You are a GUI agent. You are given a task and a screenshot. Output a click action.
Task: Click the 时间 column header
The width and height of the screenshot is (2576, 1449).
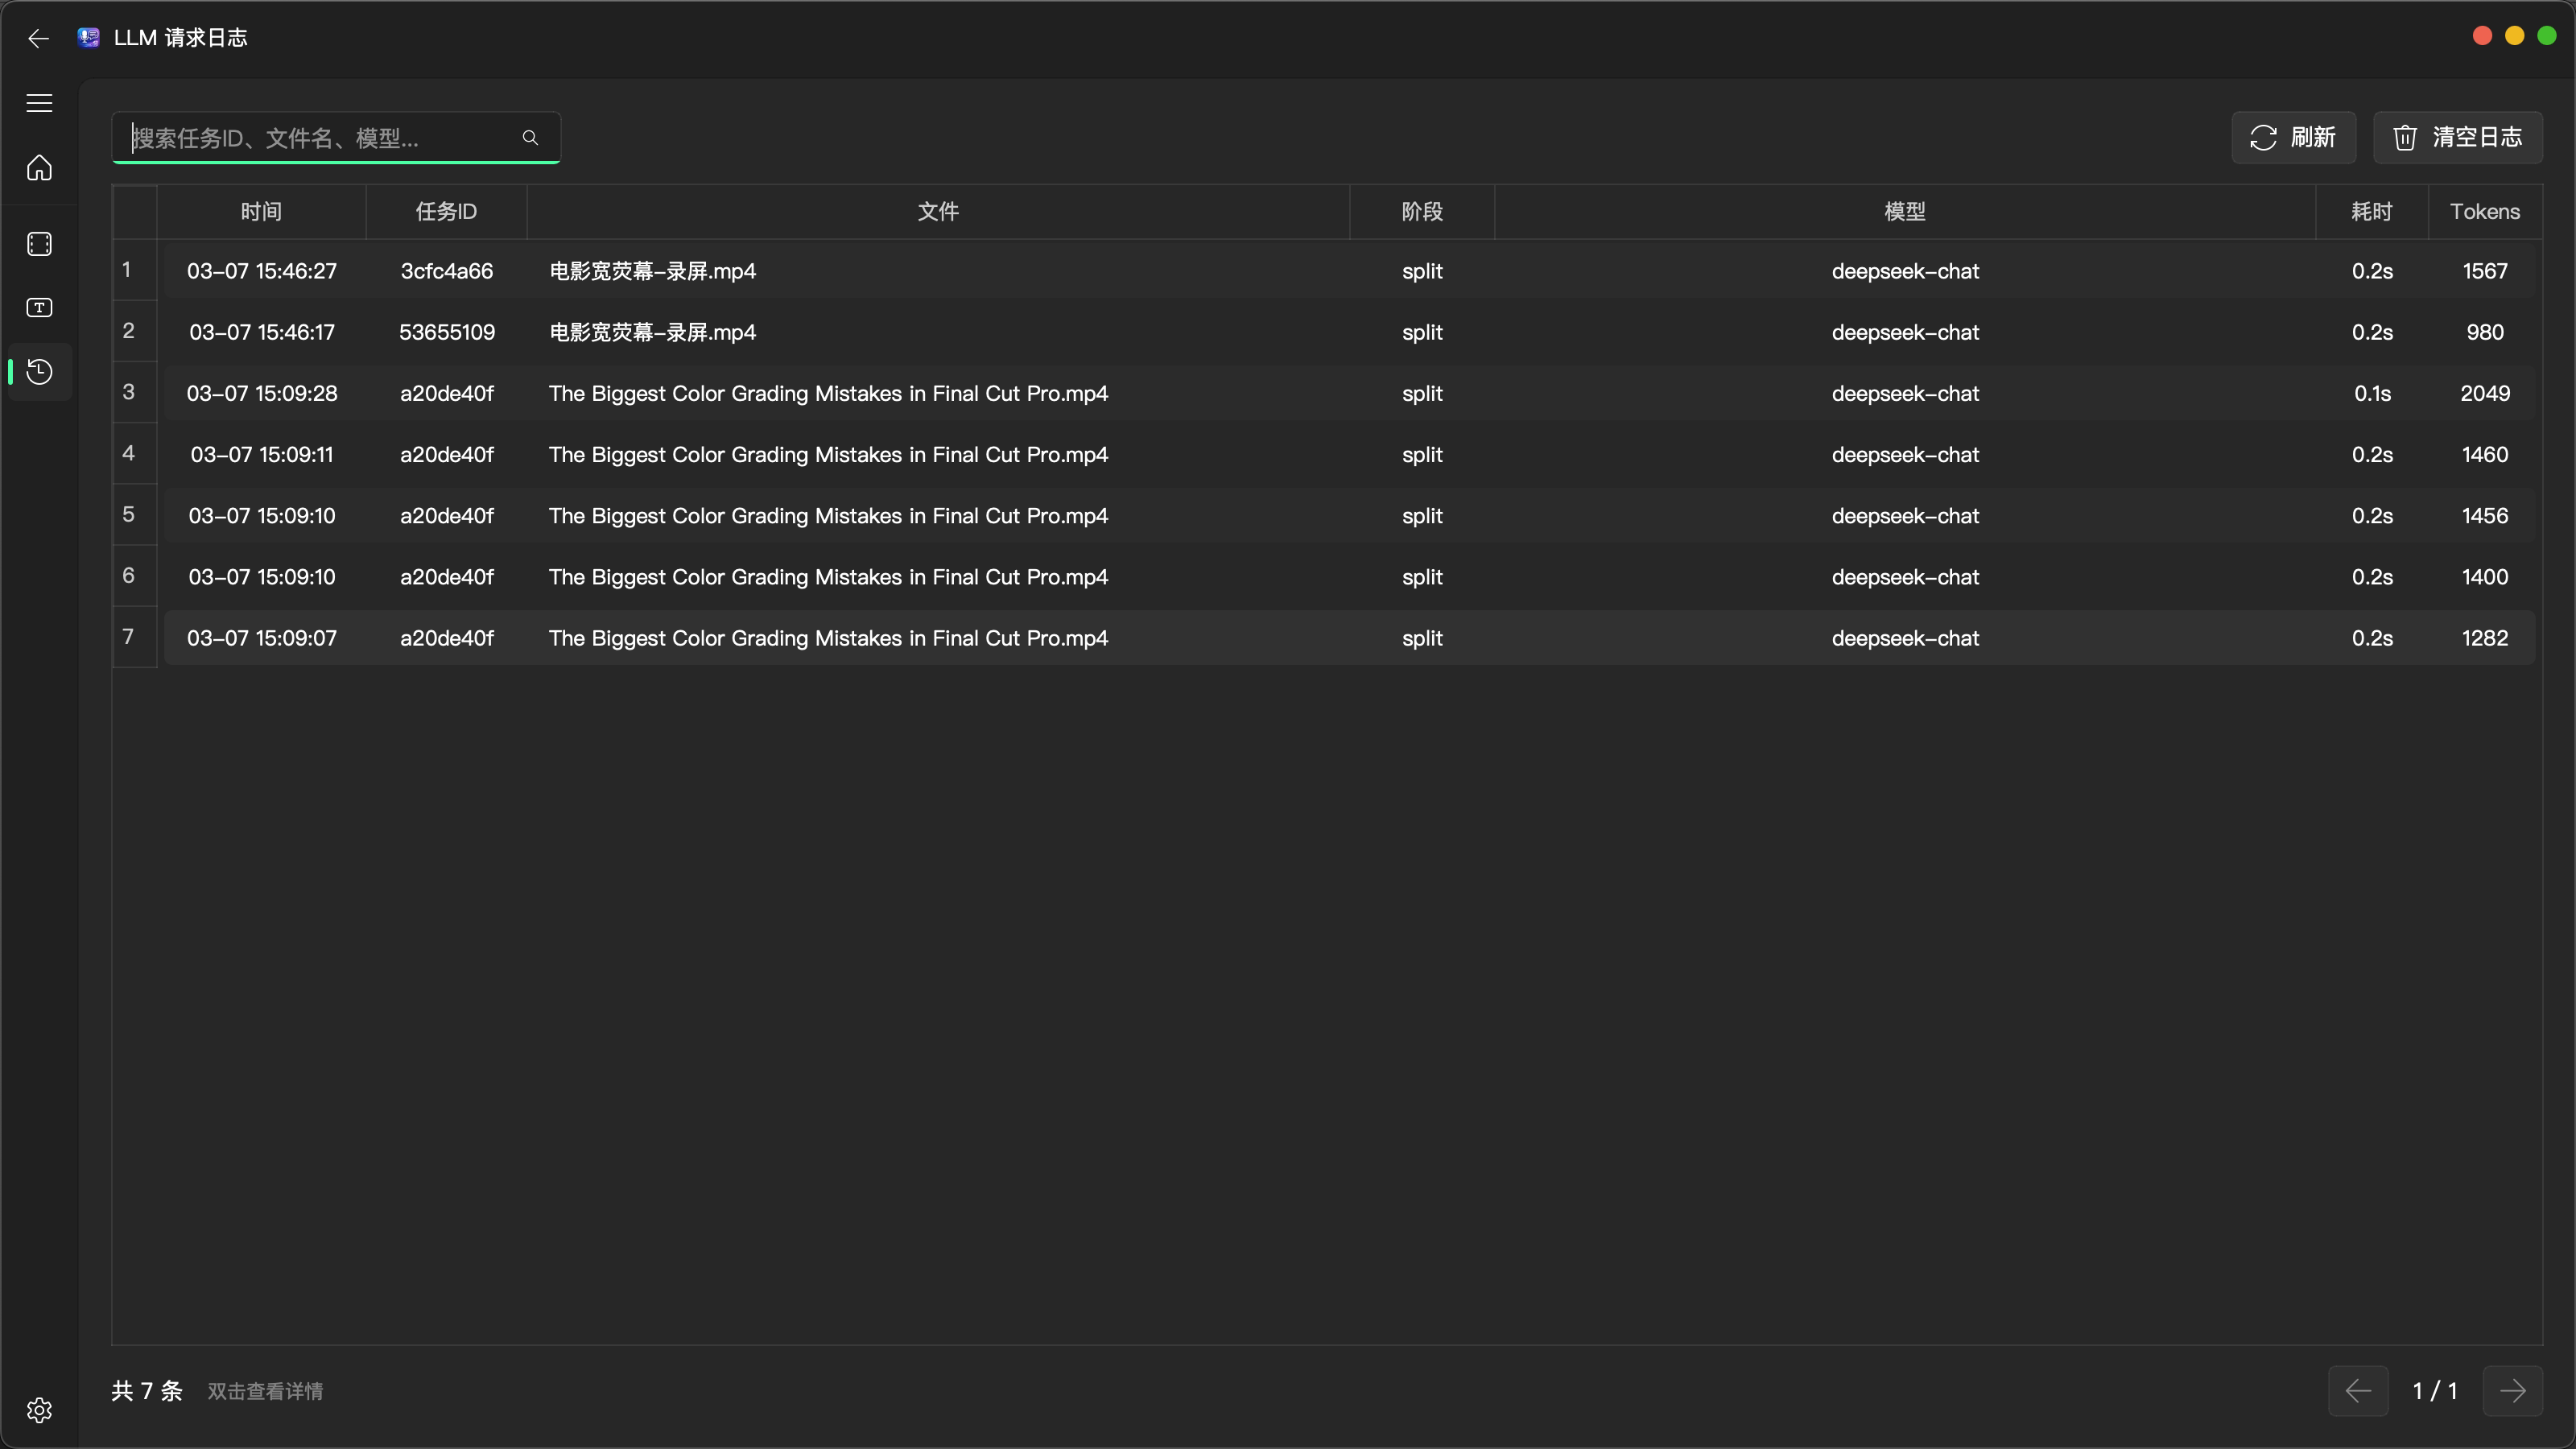[x=261, y=212]
